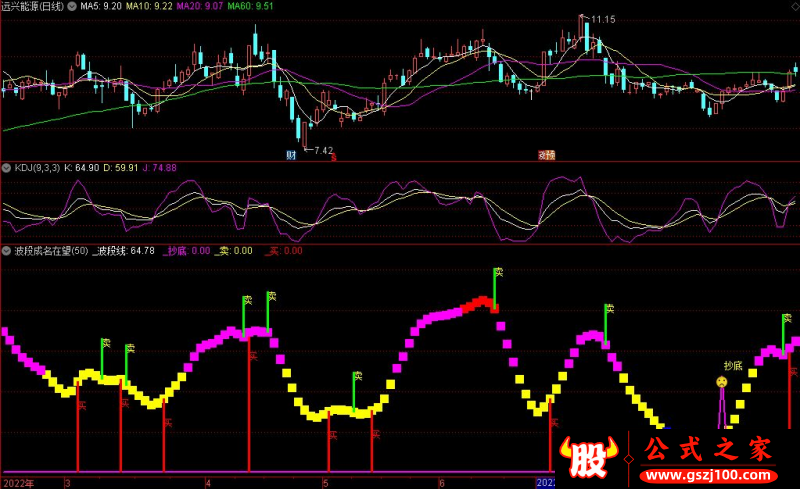Click the blue 财 marker icon

coord(291,155)
